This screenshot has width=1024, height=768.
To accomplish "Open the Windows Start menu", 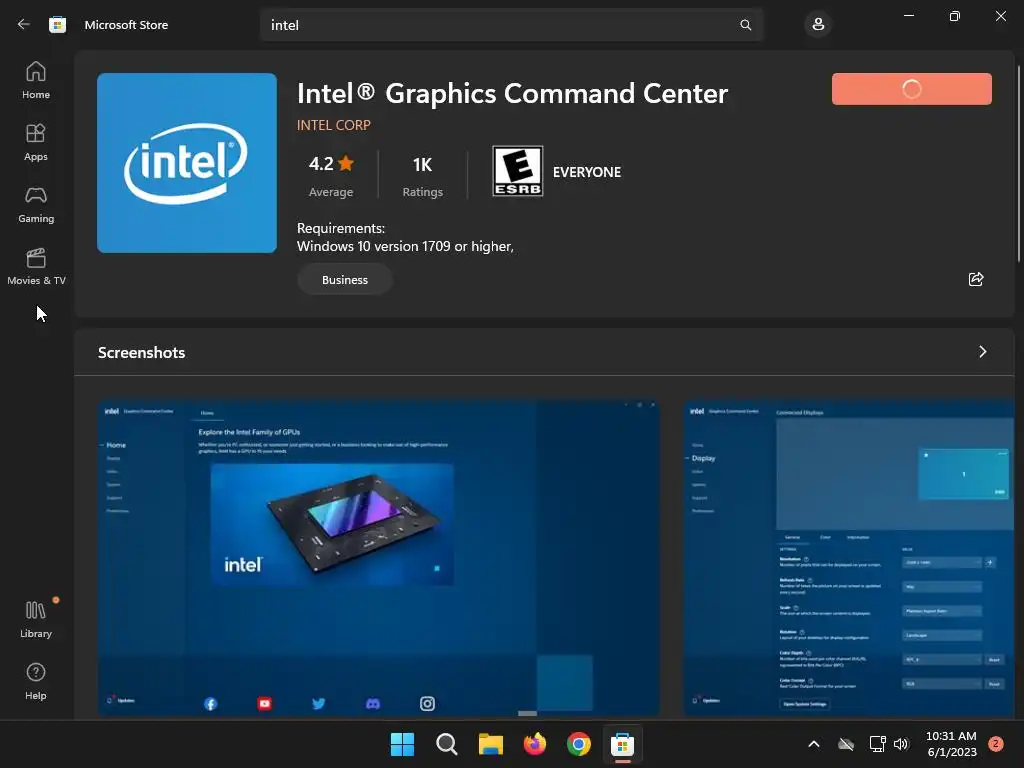I will pyautogui.click(x=402, y=744).
